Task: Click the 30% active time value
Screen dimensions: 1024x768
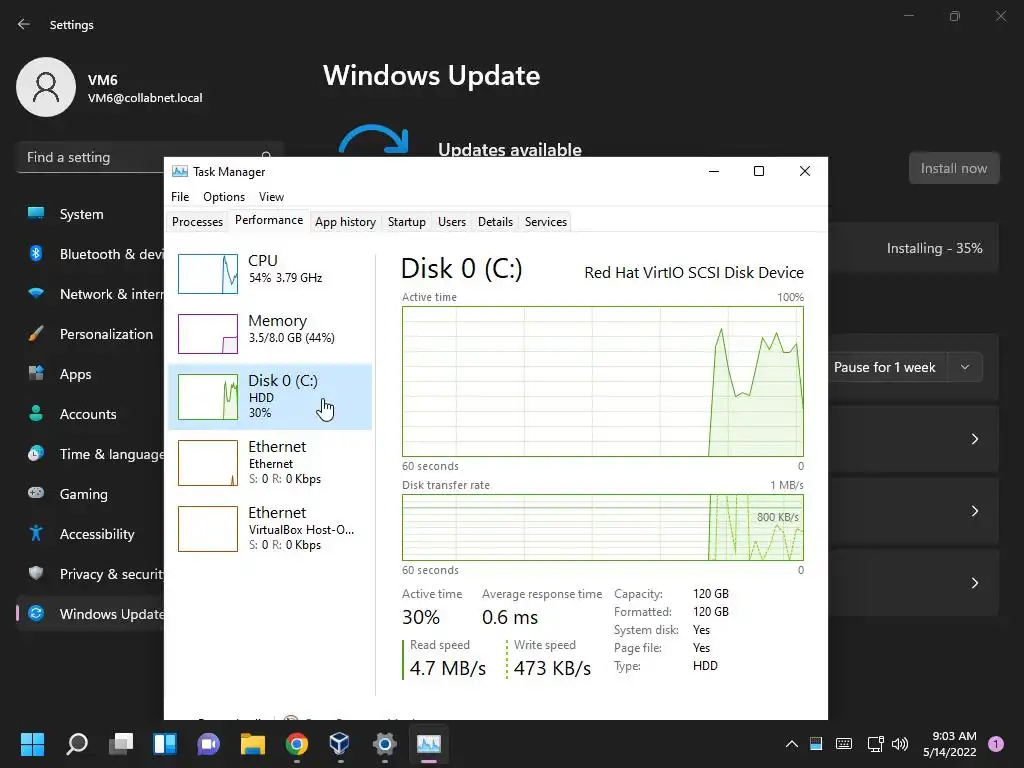Action: pos(421,617)
